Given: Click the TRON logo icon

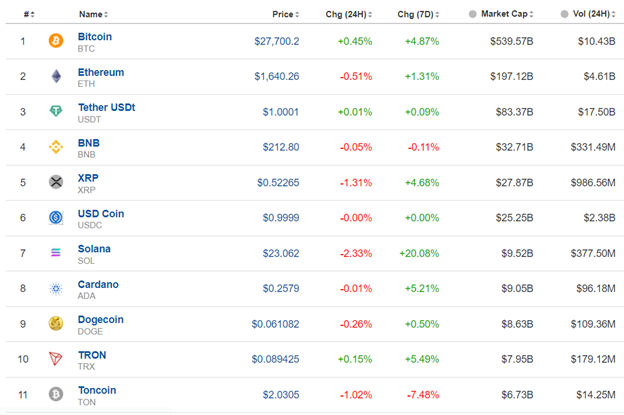Looking at the screenshot, I should (55, 358).
